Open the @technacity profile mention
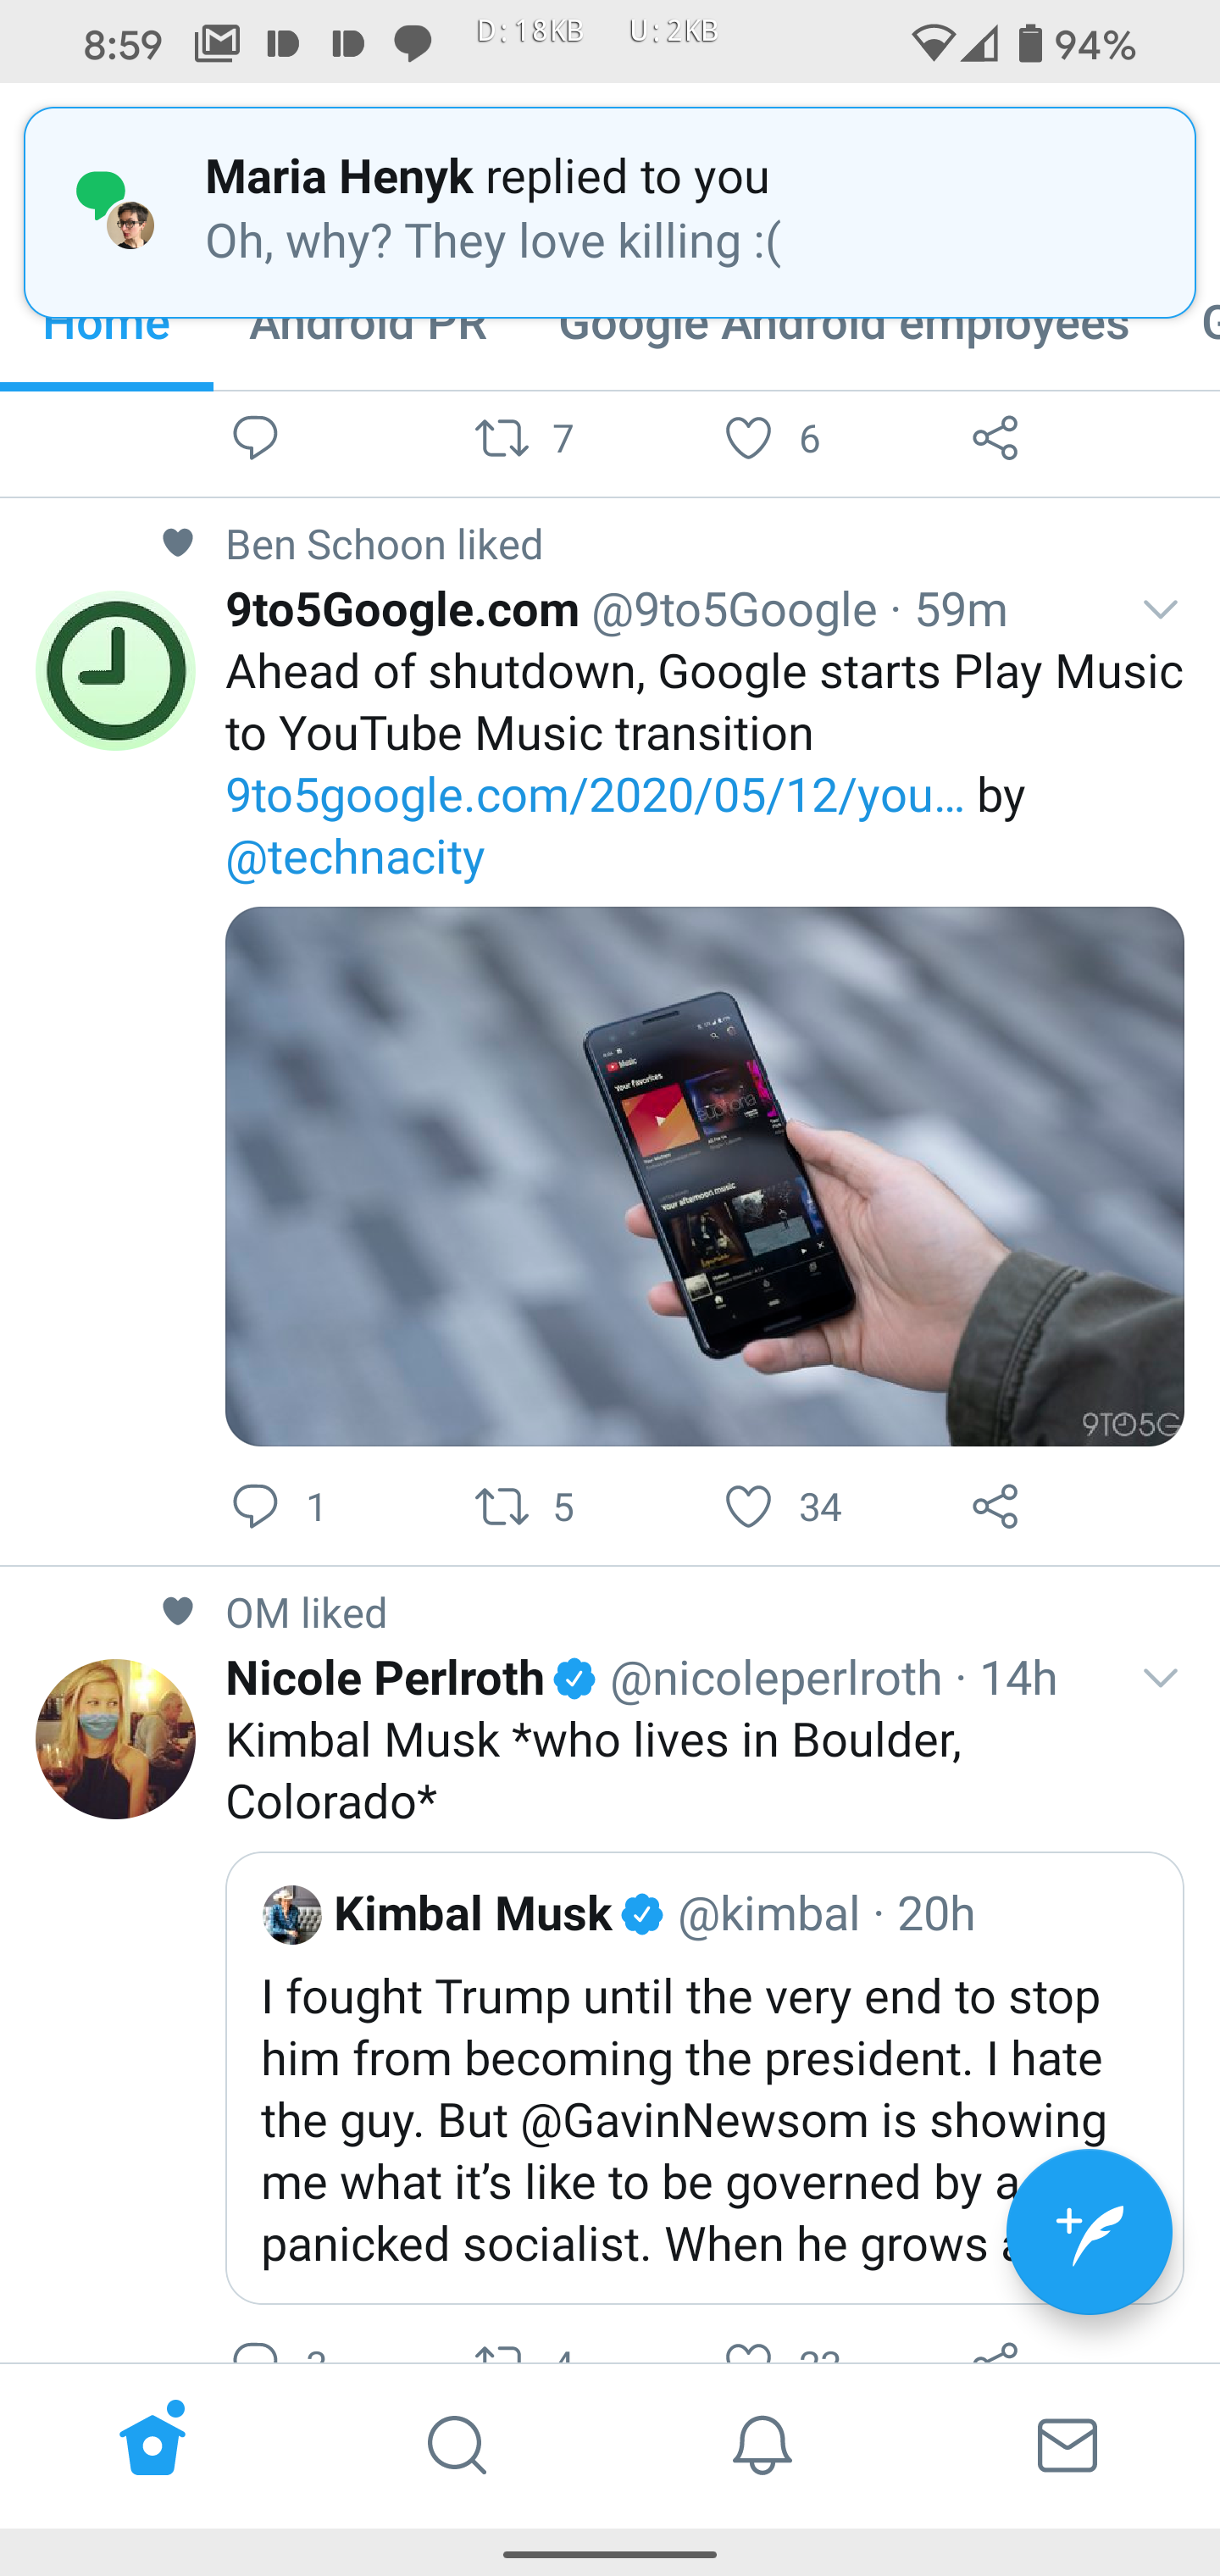The image size is (1220, 2576). tap(355, 857)
